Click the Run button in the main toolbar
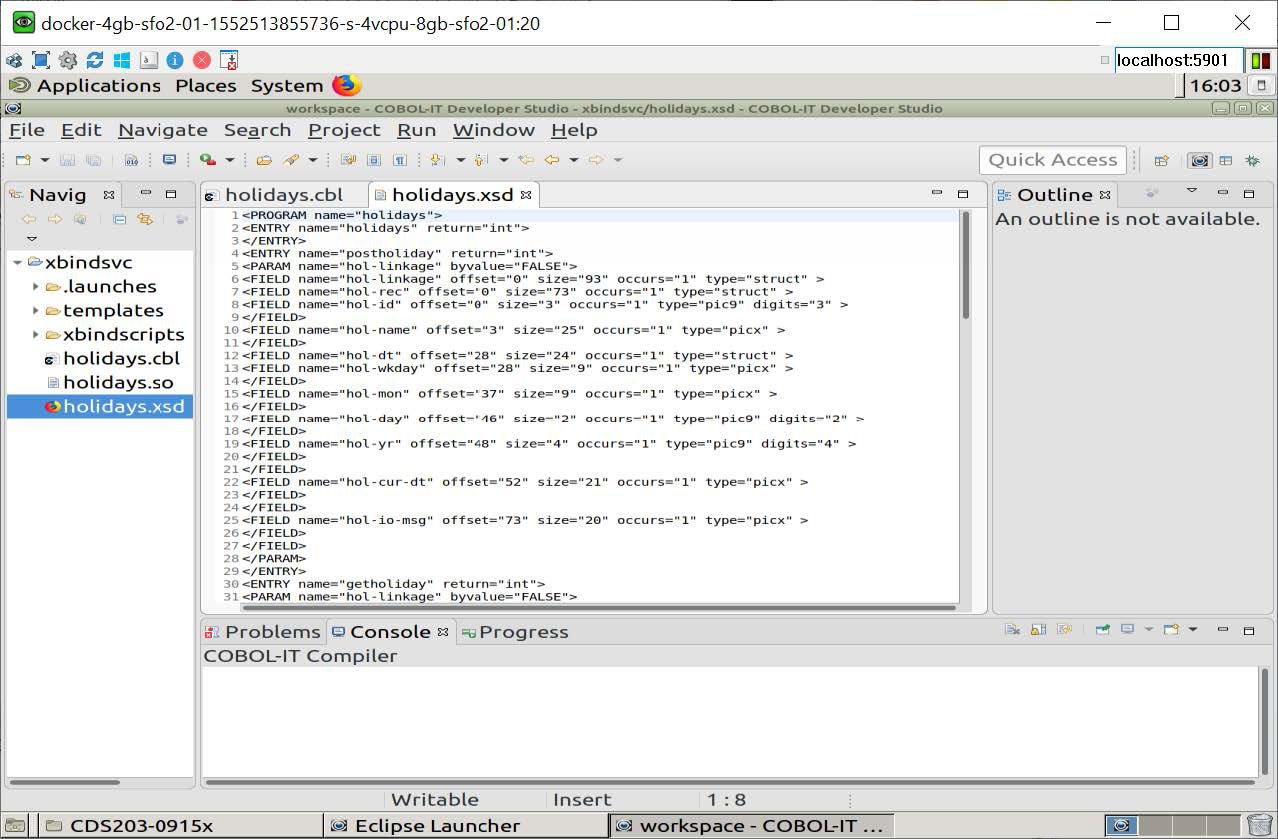The height and width of the screenshot is (839, 1278). 206,160
